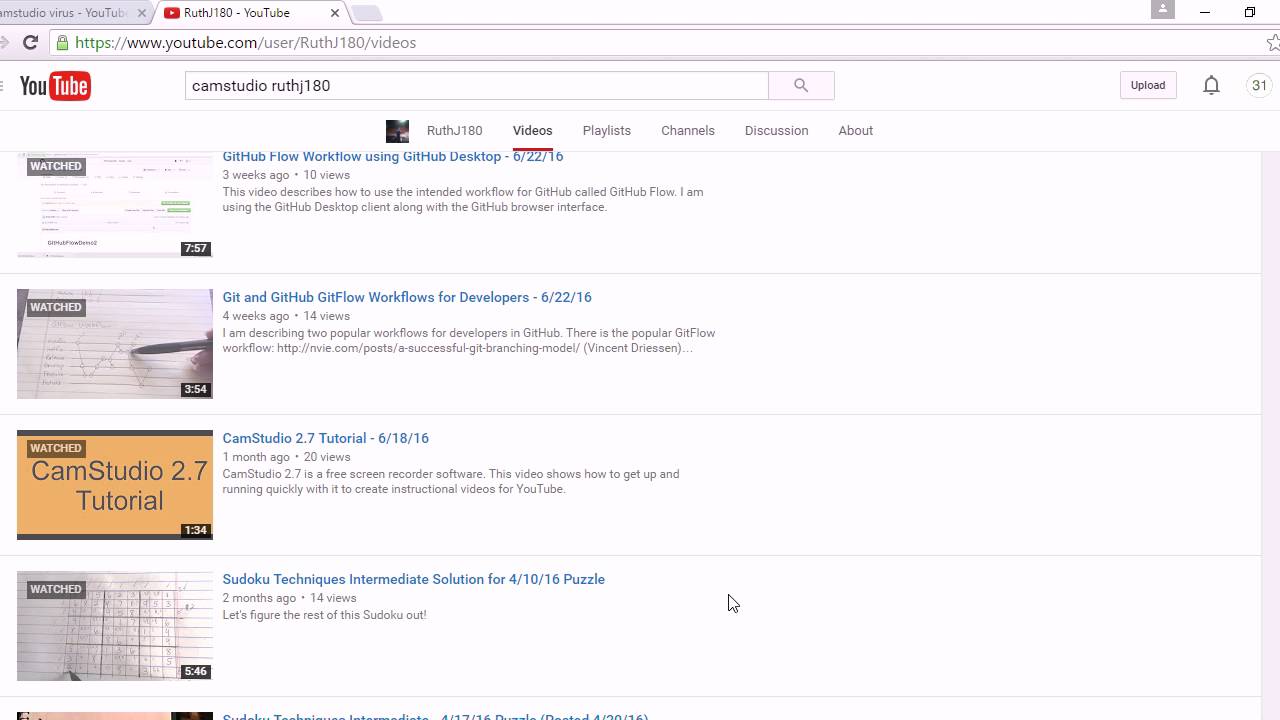Open the Playlists channel tab

click(x=607, y=131)
